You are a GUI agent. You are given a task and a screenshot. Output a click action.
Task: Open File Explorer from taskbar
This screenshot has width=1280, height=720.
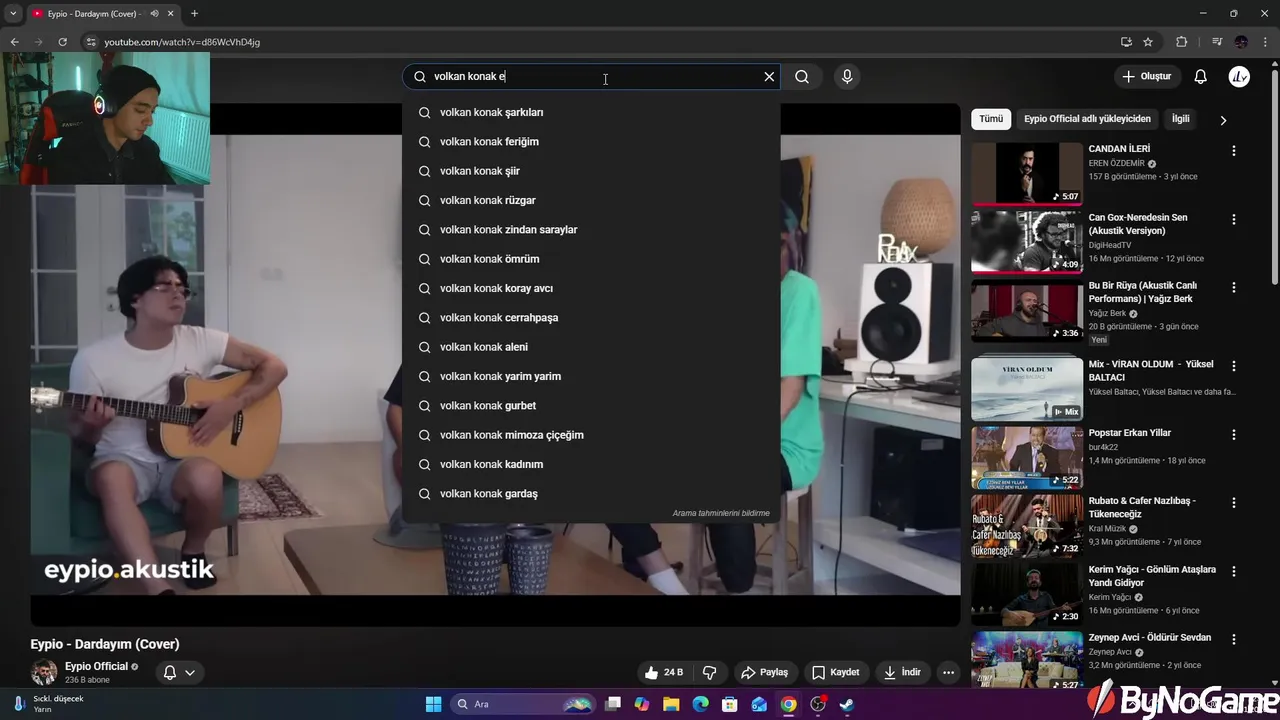coord(671,704)
